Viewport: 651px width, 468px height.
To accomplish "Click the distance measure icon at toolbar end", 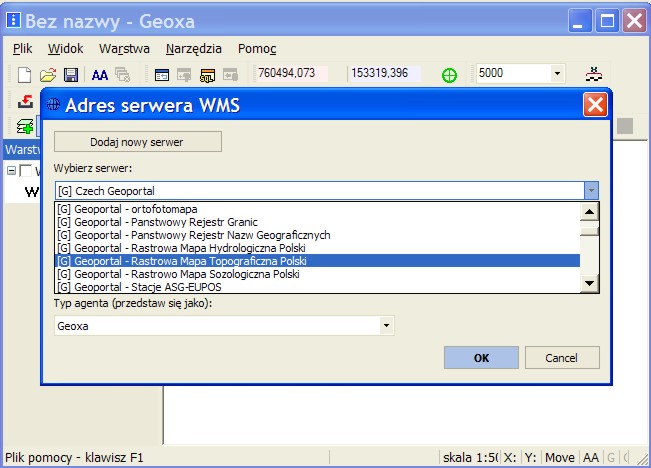I will coord(594,75).
